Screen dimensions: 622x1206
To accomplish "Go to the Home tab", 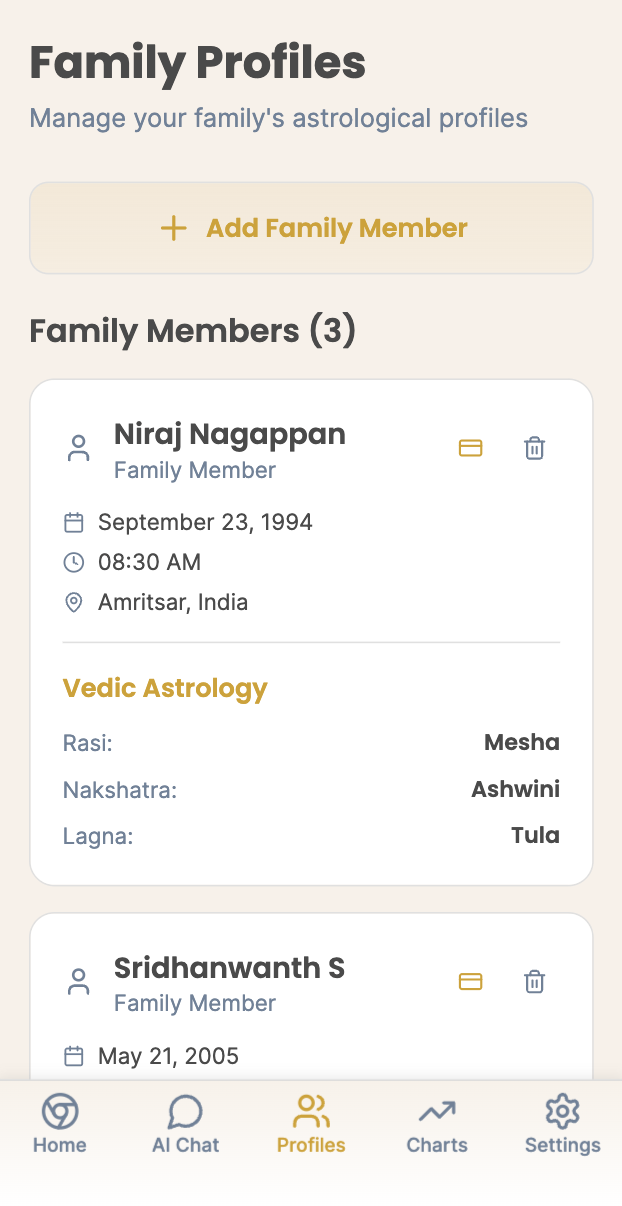I will coord(60,1125).
